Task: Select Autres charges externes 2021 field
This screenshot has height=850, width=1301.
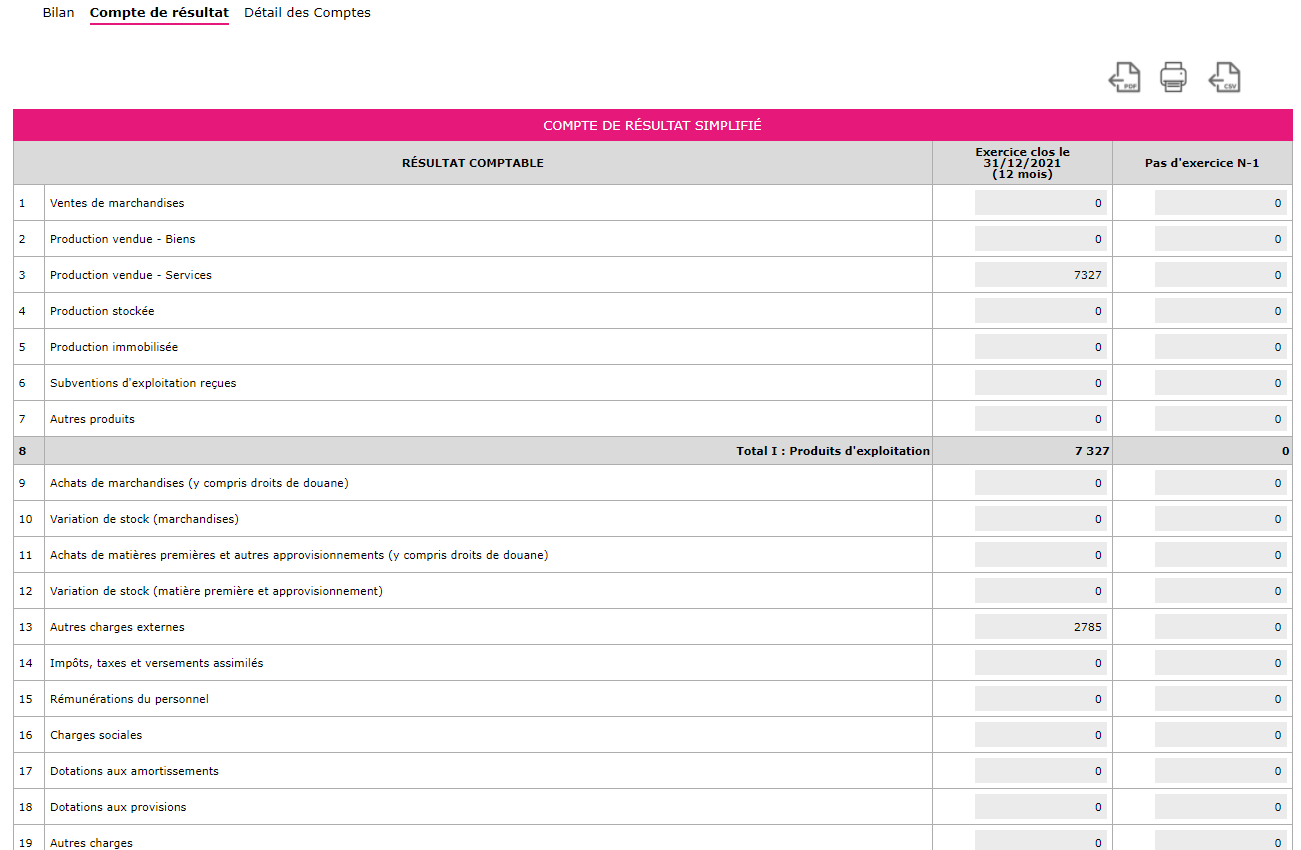Action: click(x=1040, y=627)
